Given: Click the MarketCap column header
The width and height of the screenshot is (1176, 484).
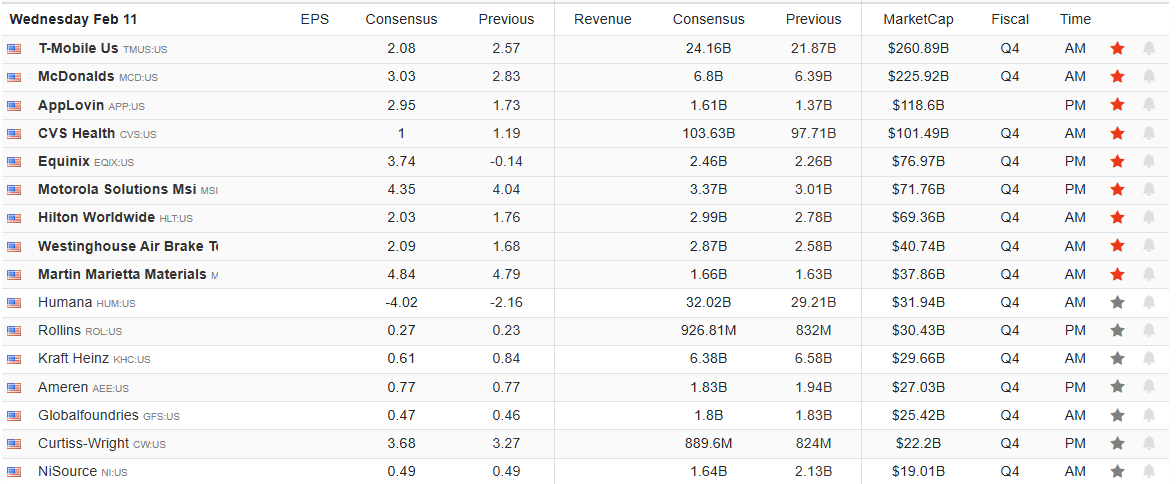Looking at the screenshot, I should [917, 19].
